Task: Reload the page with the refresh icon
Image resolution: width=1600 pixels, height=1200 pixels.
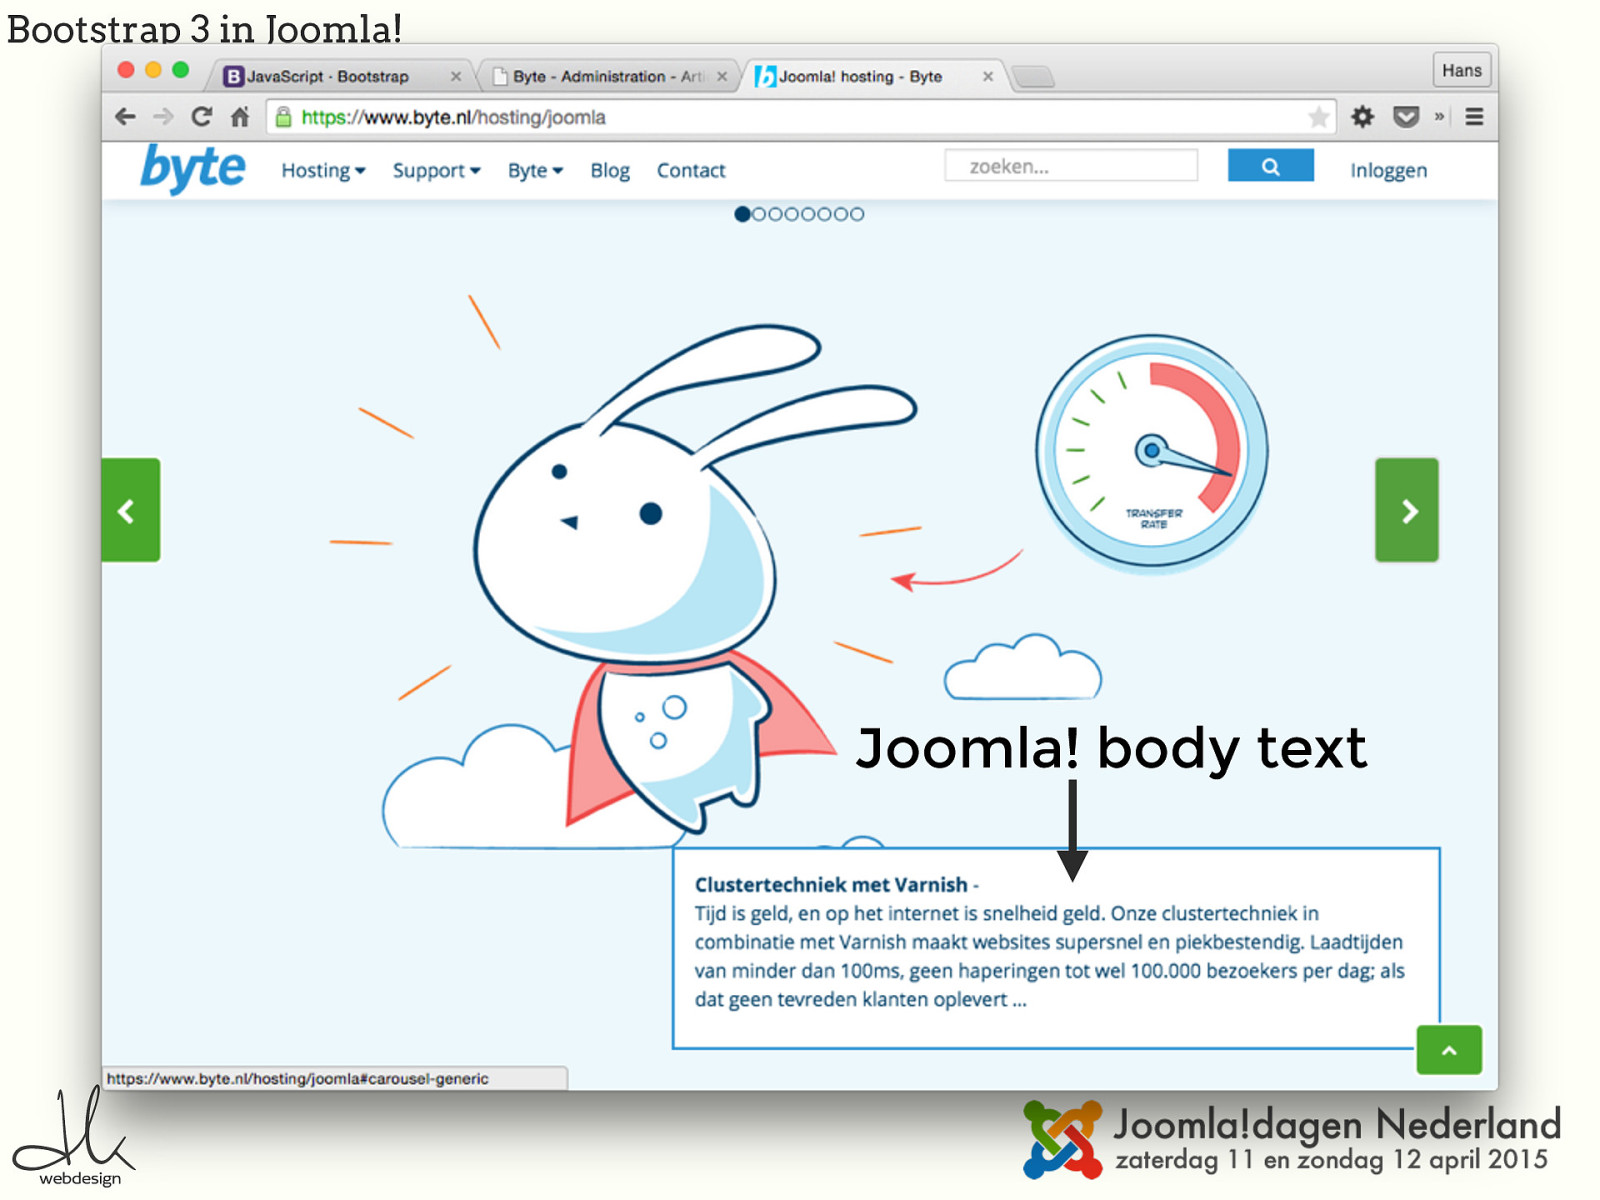Action: click(202, 117)
